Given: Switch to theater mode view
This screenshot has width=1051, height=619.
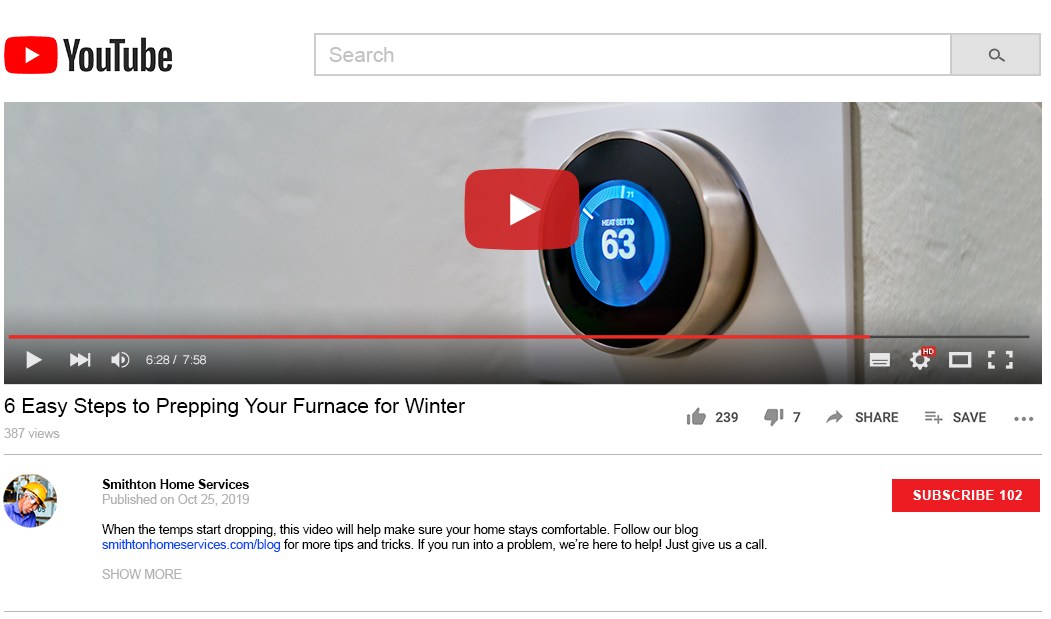Looking at the screenshot, I should click(x=960, y=360).
